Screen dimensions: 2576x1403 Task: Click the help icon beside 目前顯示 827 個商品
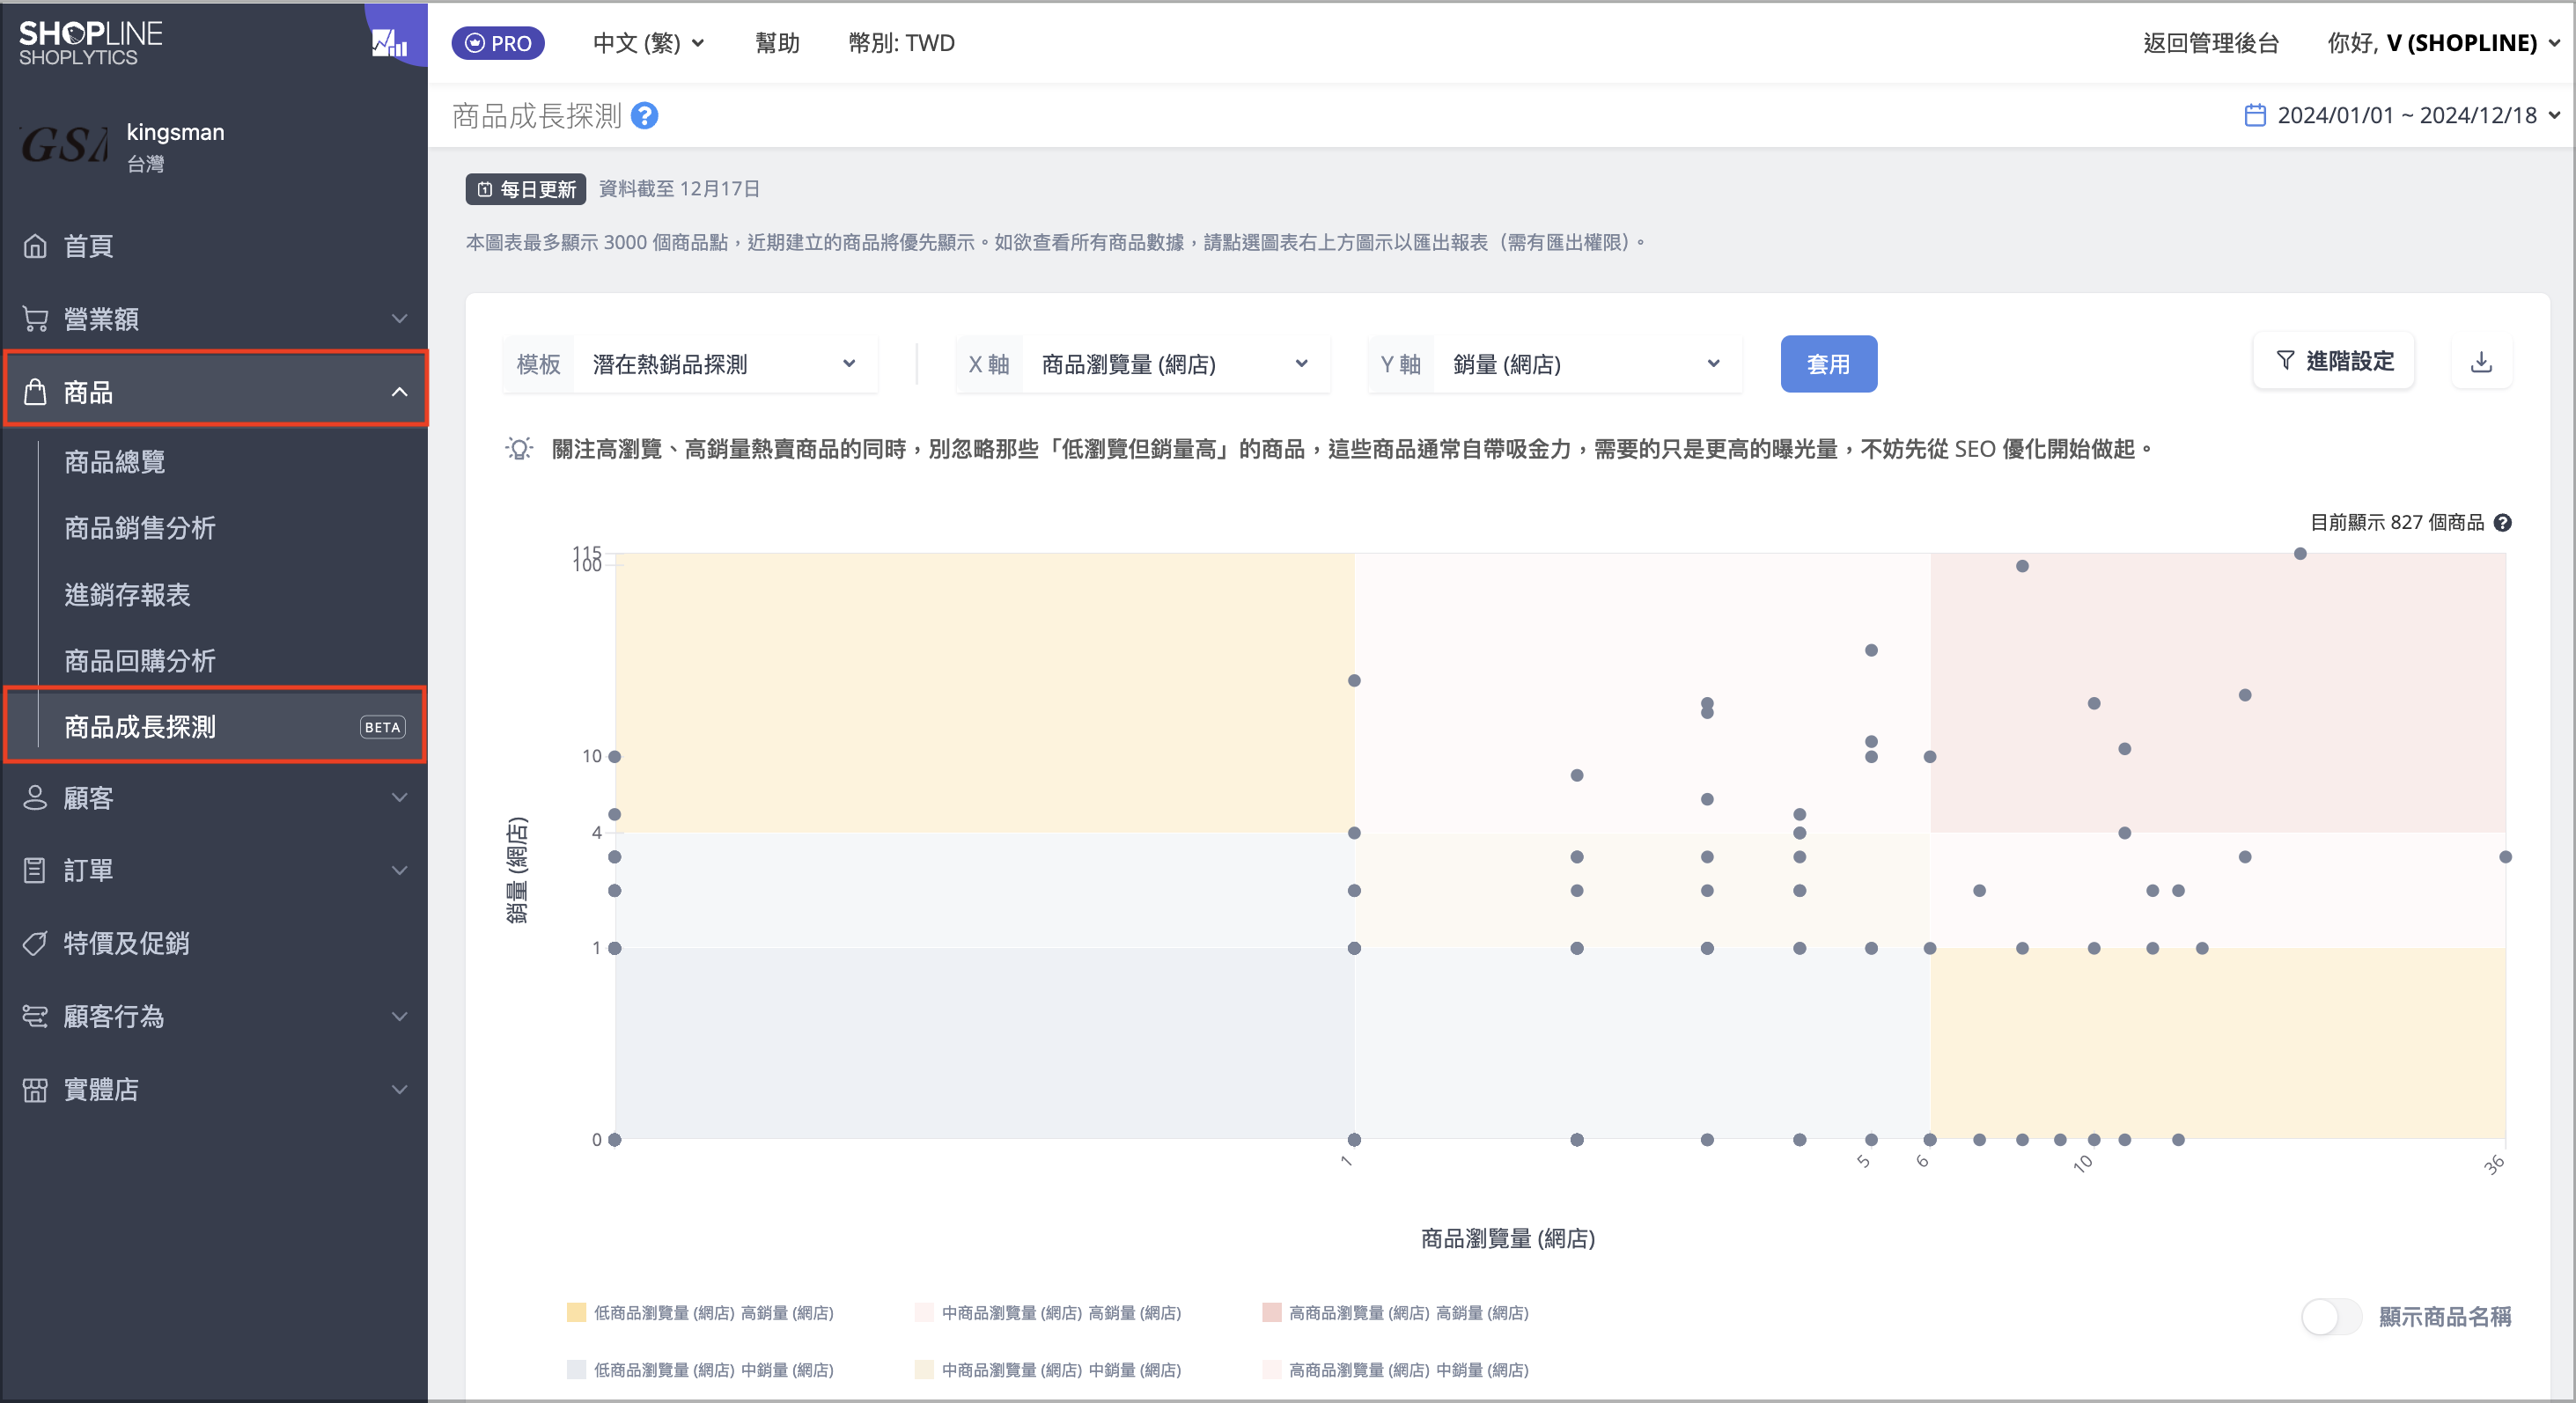[x=2502, y=522]
